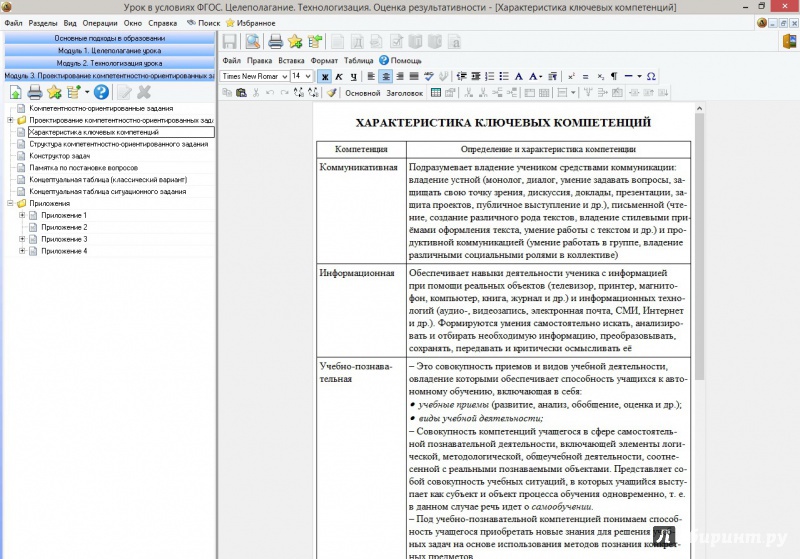Start a bulleted list

pos(504,77)
